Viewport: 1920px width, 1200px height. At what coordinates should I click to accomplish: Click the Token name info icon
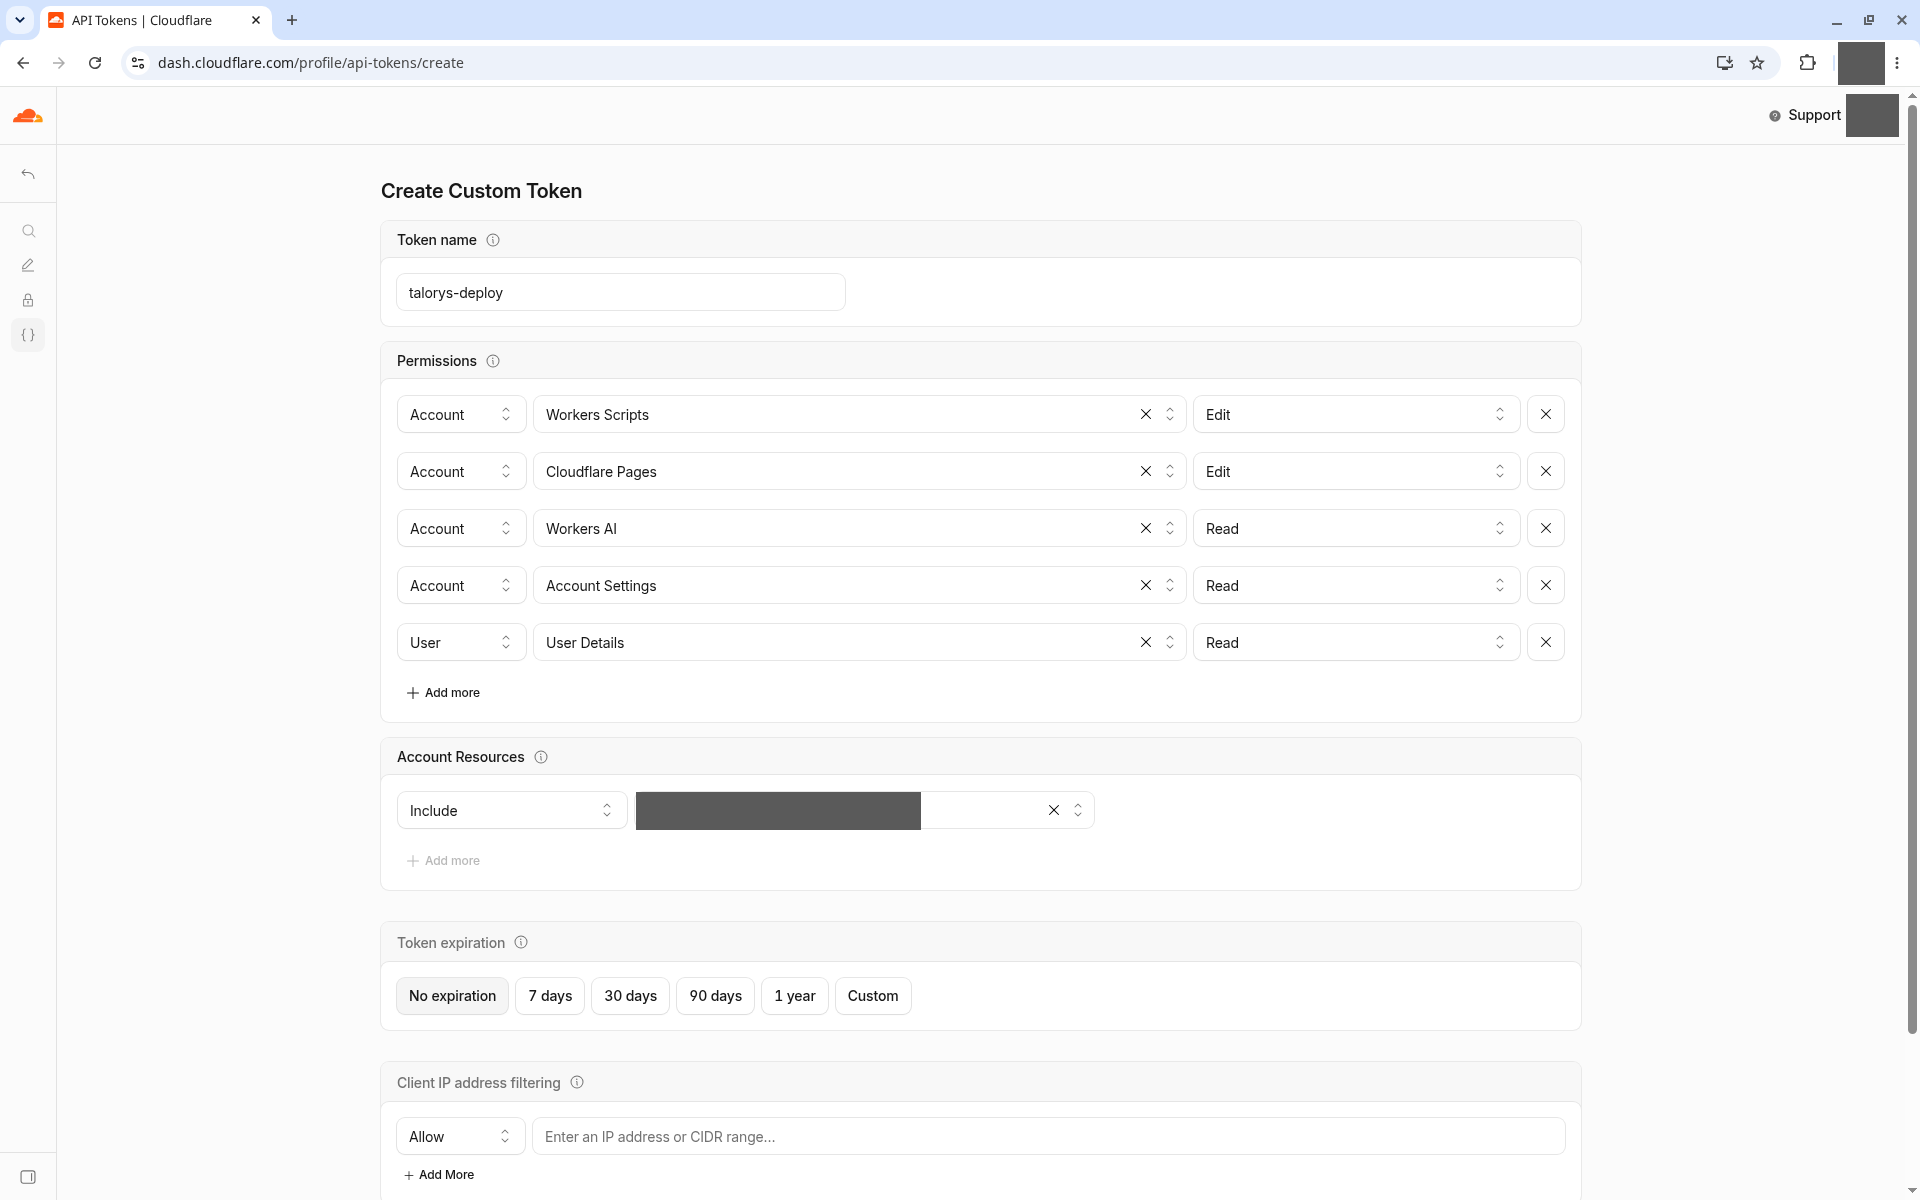pyautogui.click(x=493, y=240)
